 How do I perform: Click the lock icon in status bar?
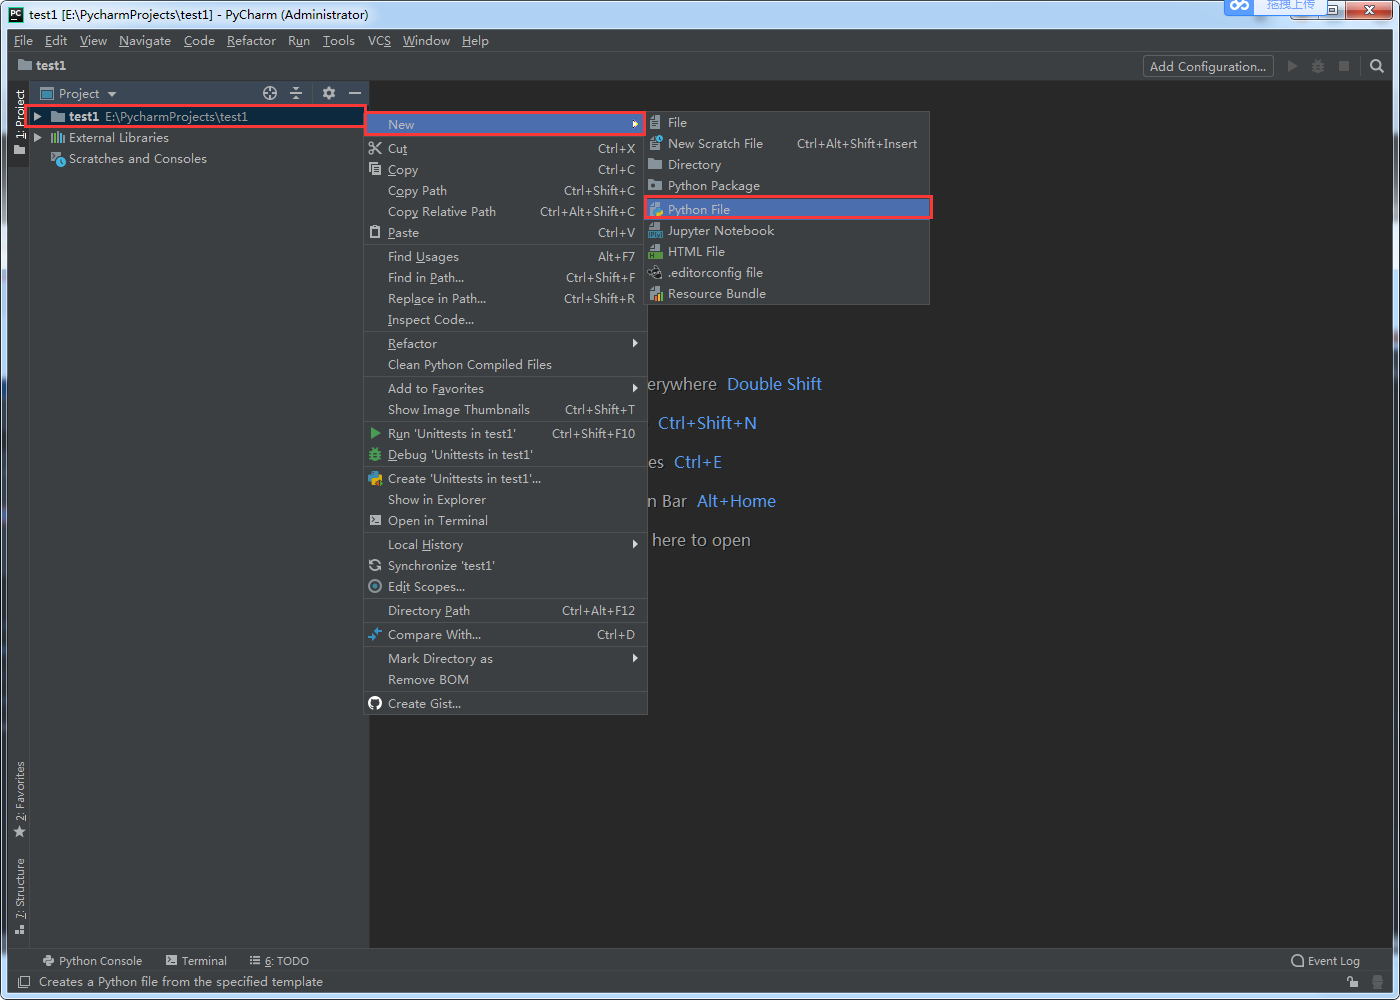(x=1352, y=982)
